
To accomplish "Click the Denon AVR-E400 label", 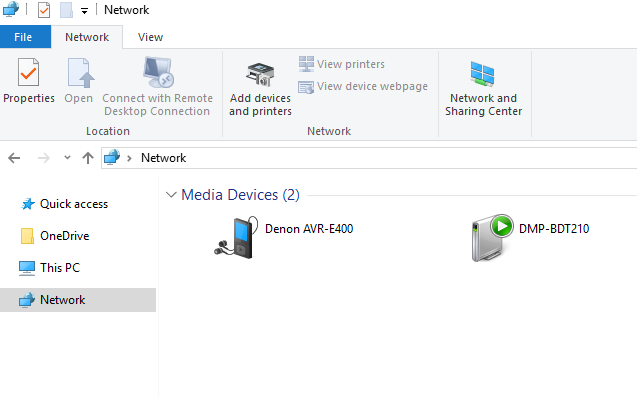I will pos(309,229).
